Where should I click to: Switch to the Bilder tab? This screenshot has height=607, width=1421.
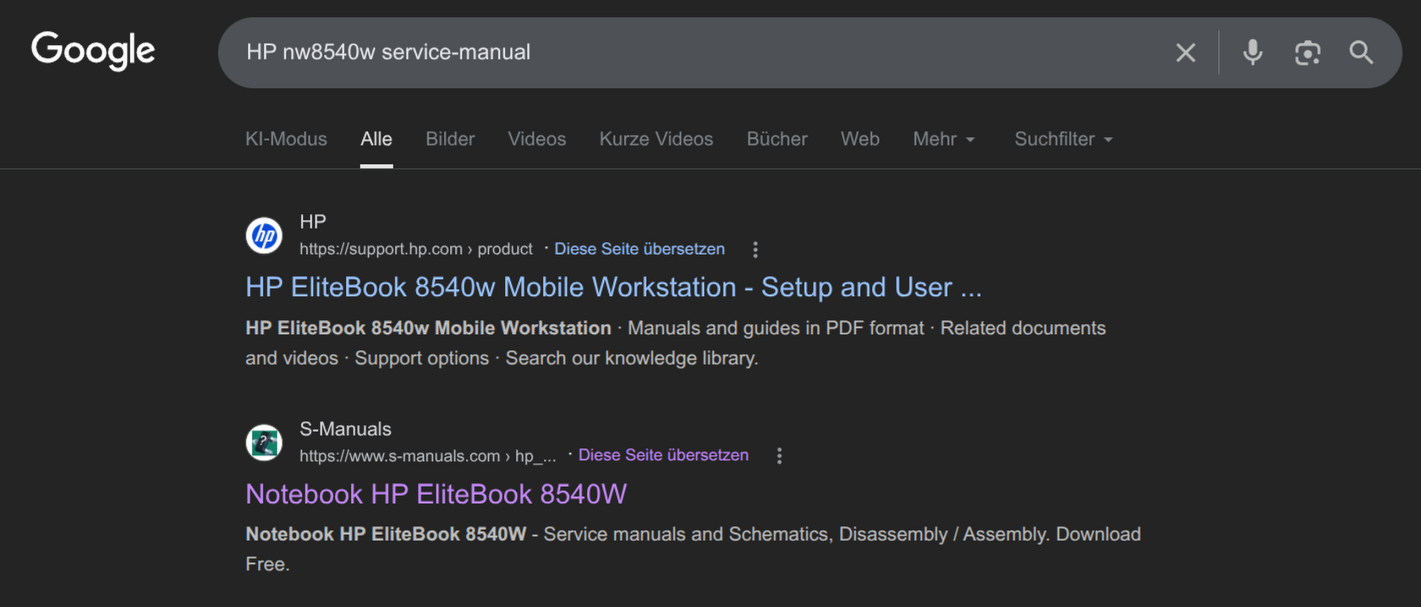coord(450,139)
